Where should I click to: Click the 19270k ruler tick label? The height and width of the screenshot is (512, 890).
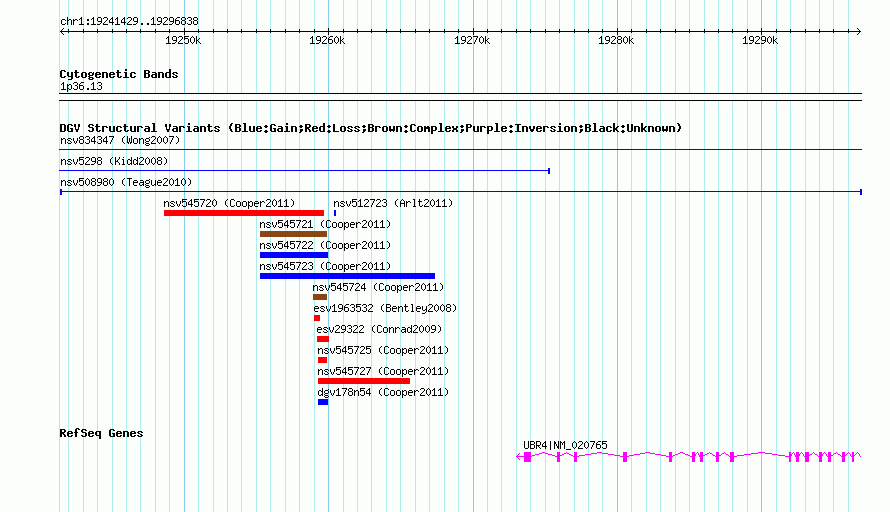(472, 41)
